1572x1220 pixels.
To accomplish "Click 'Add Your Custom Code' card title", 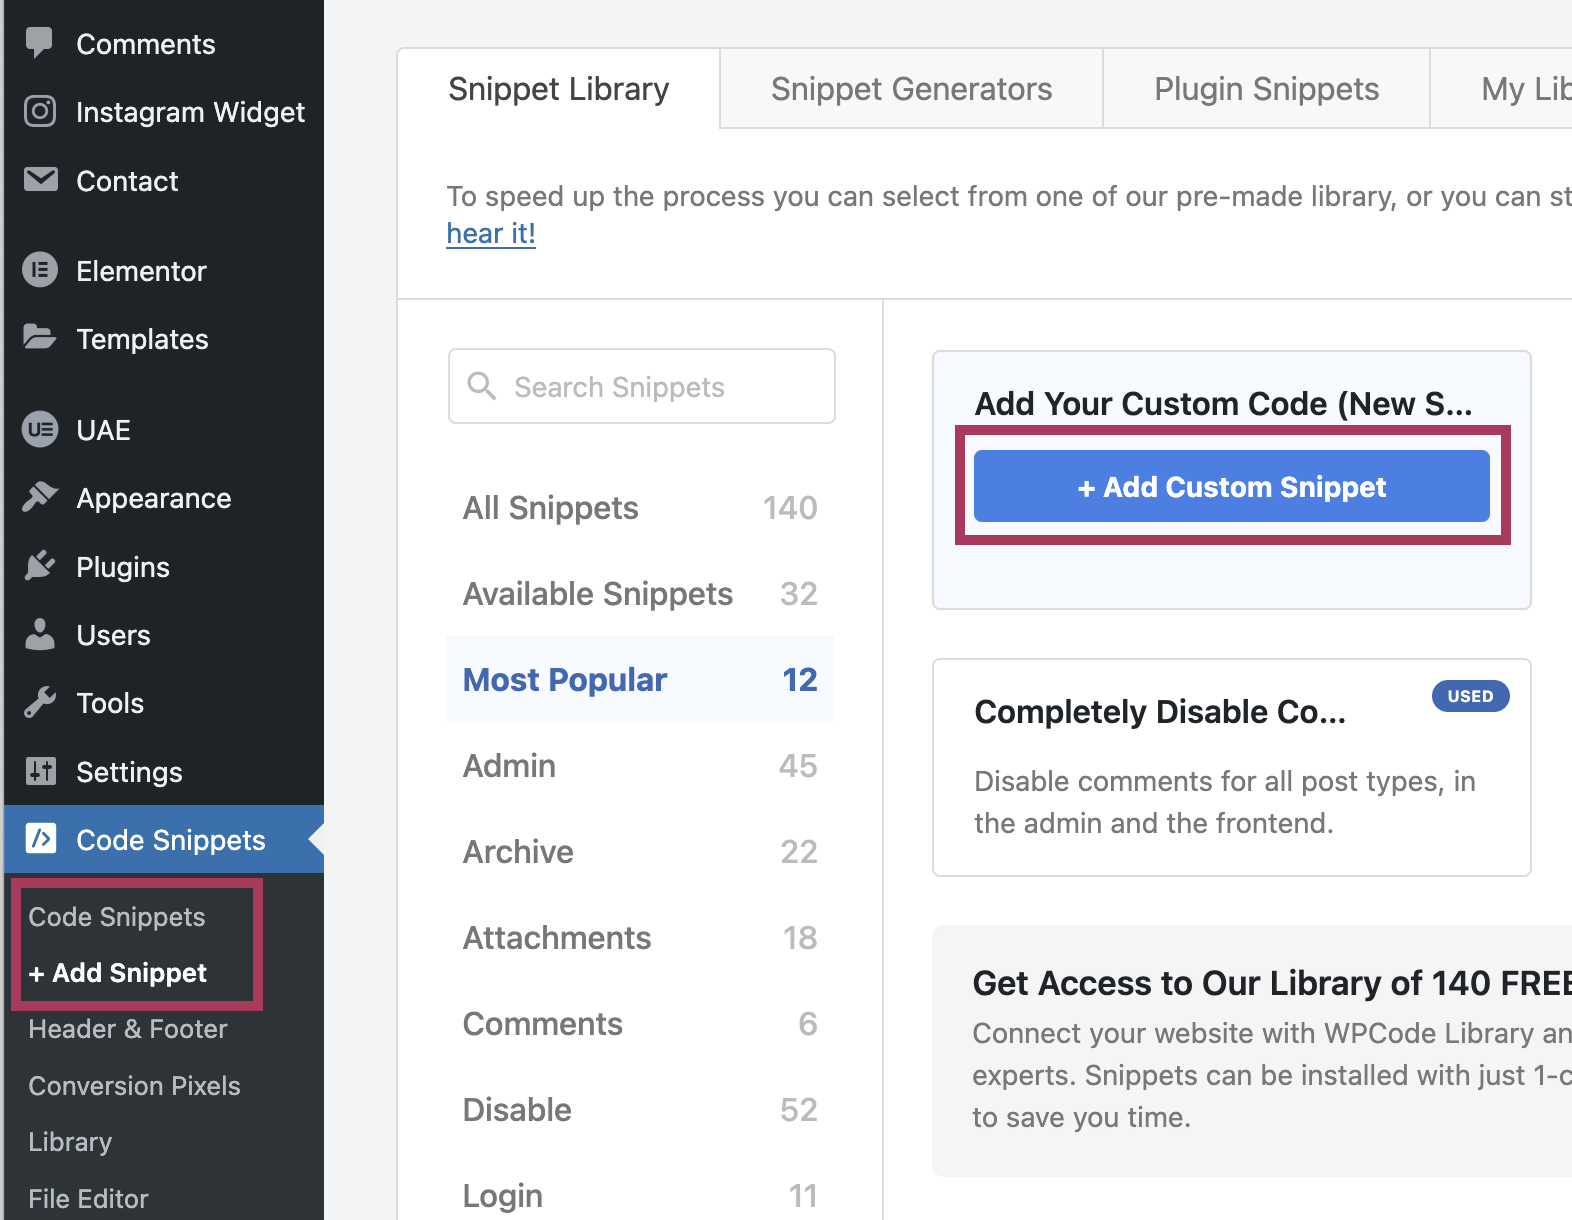I will [1223, 403].
